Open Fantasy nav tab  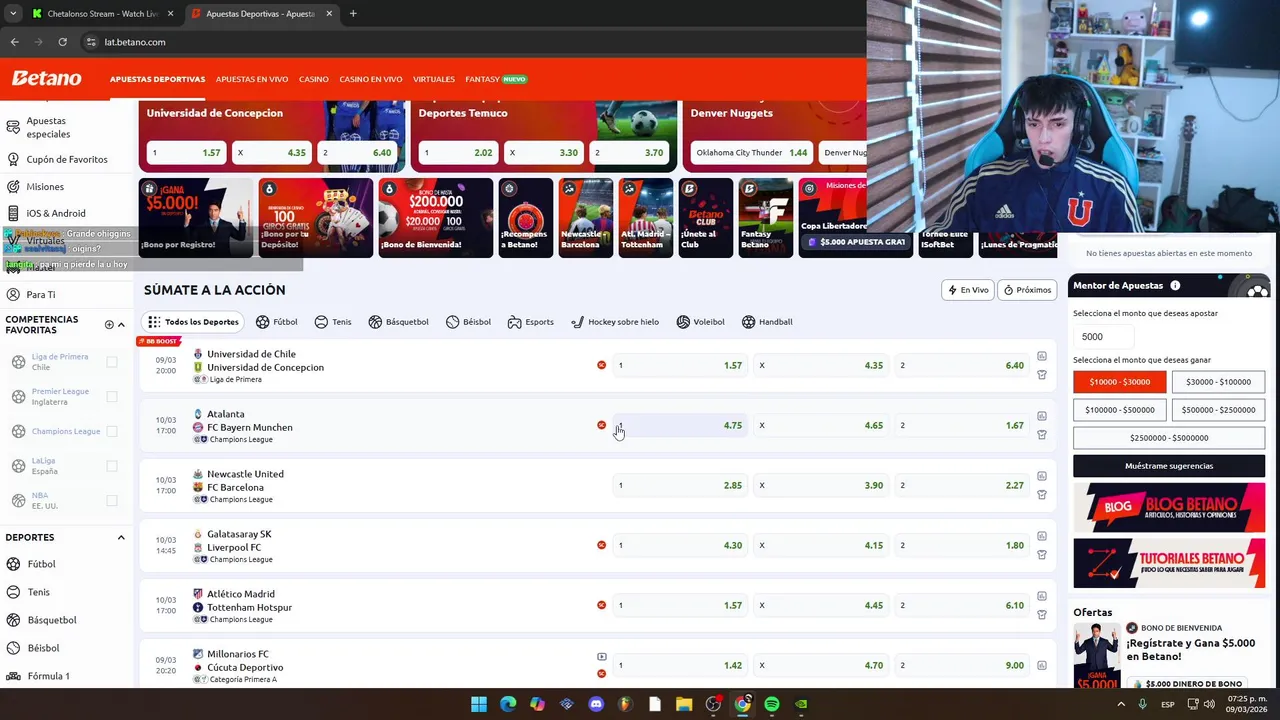[496, 79]
